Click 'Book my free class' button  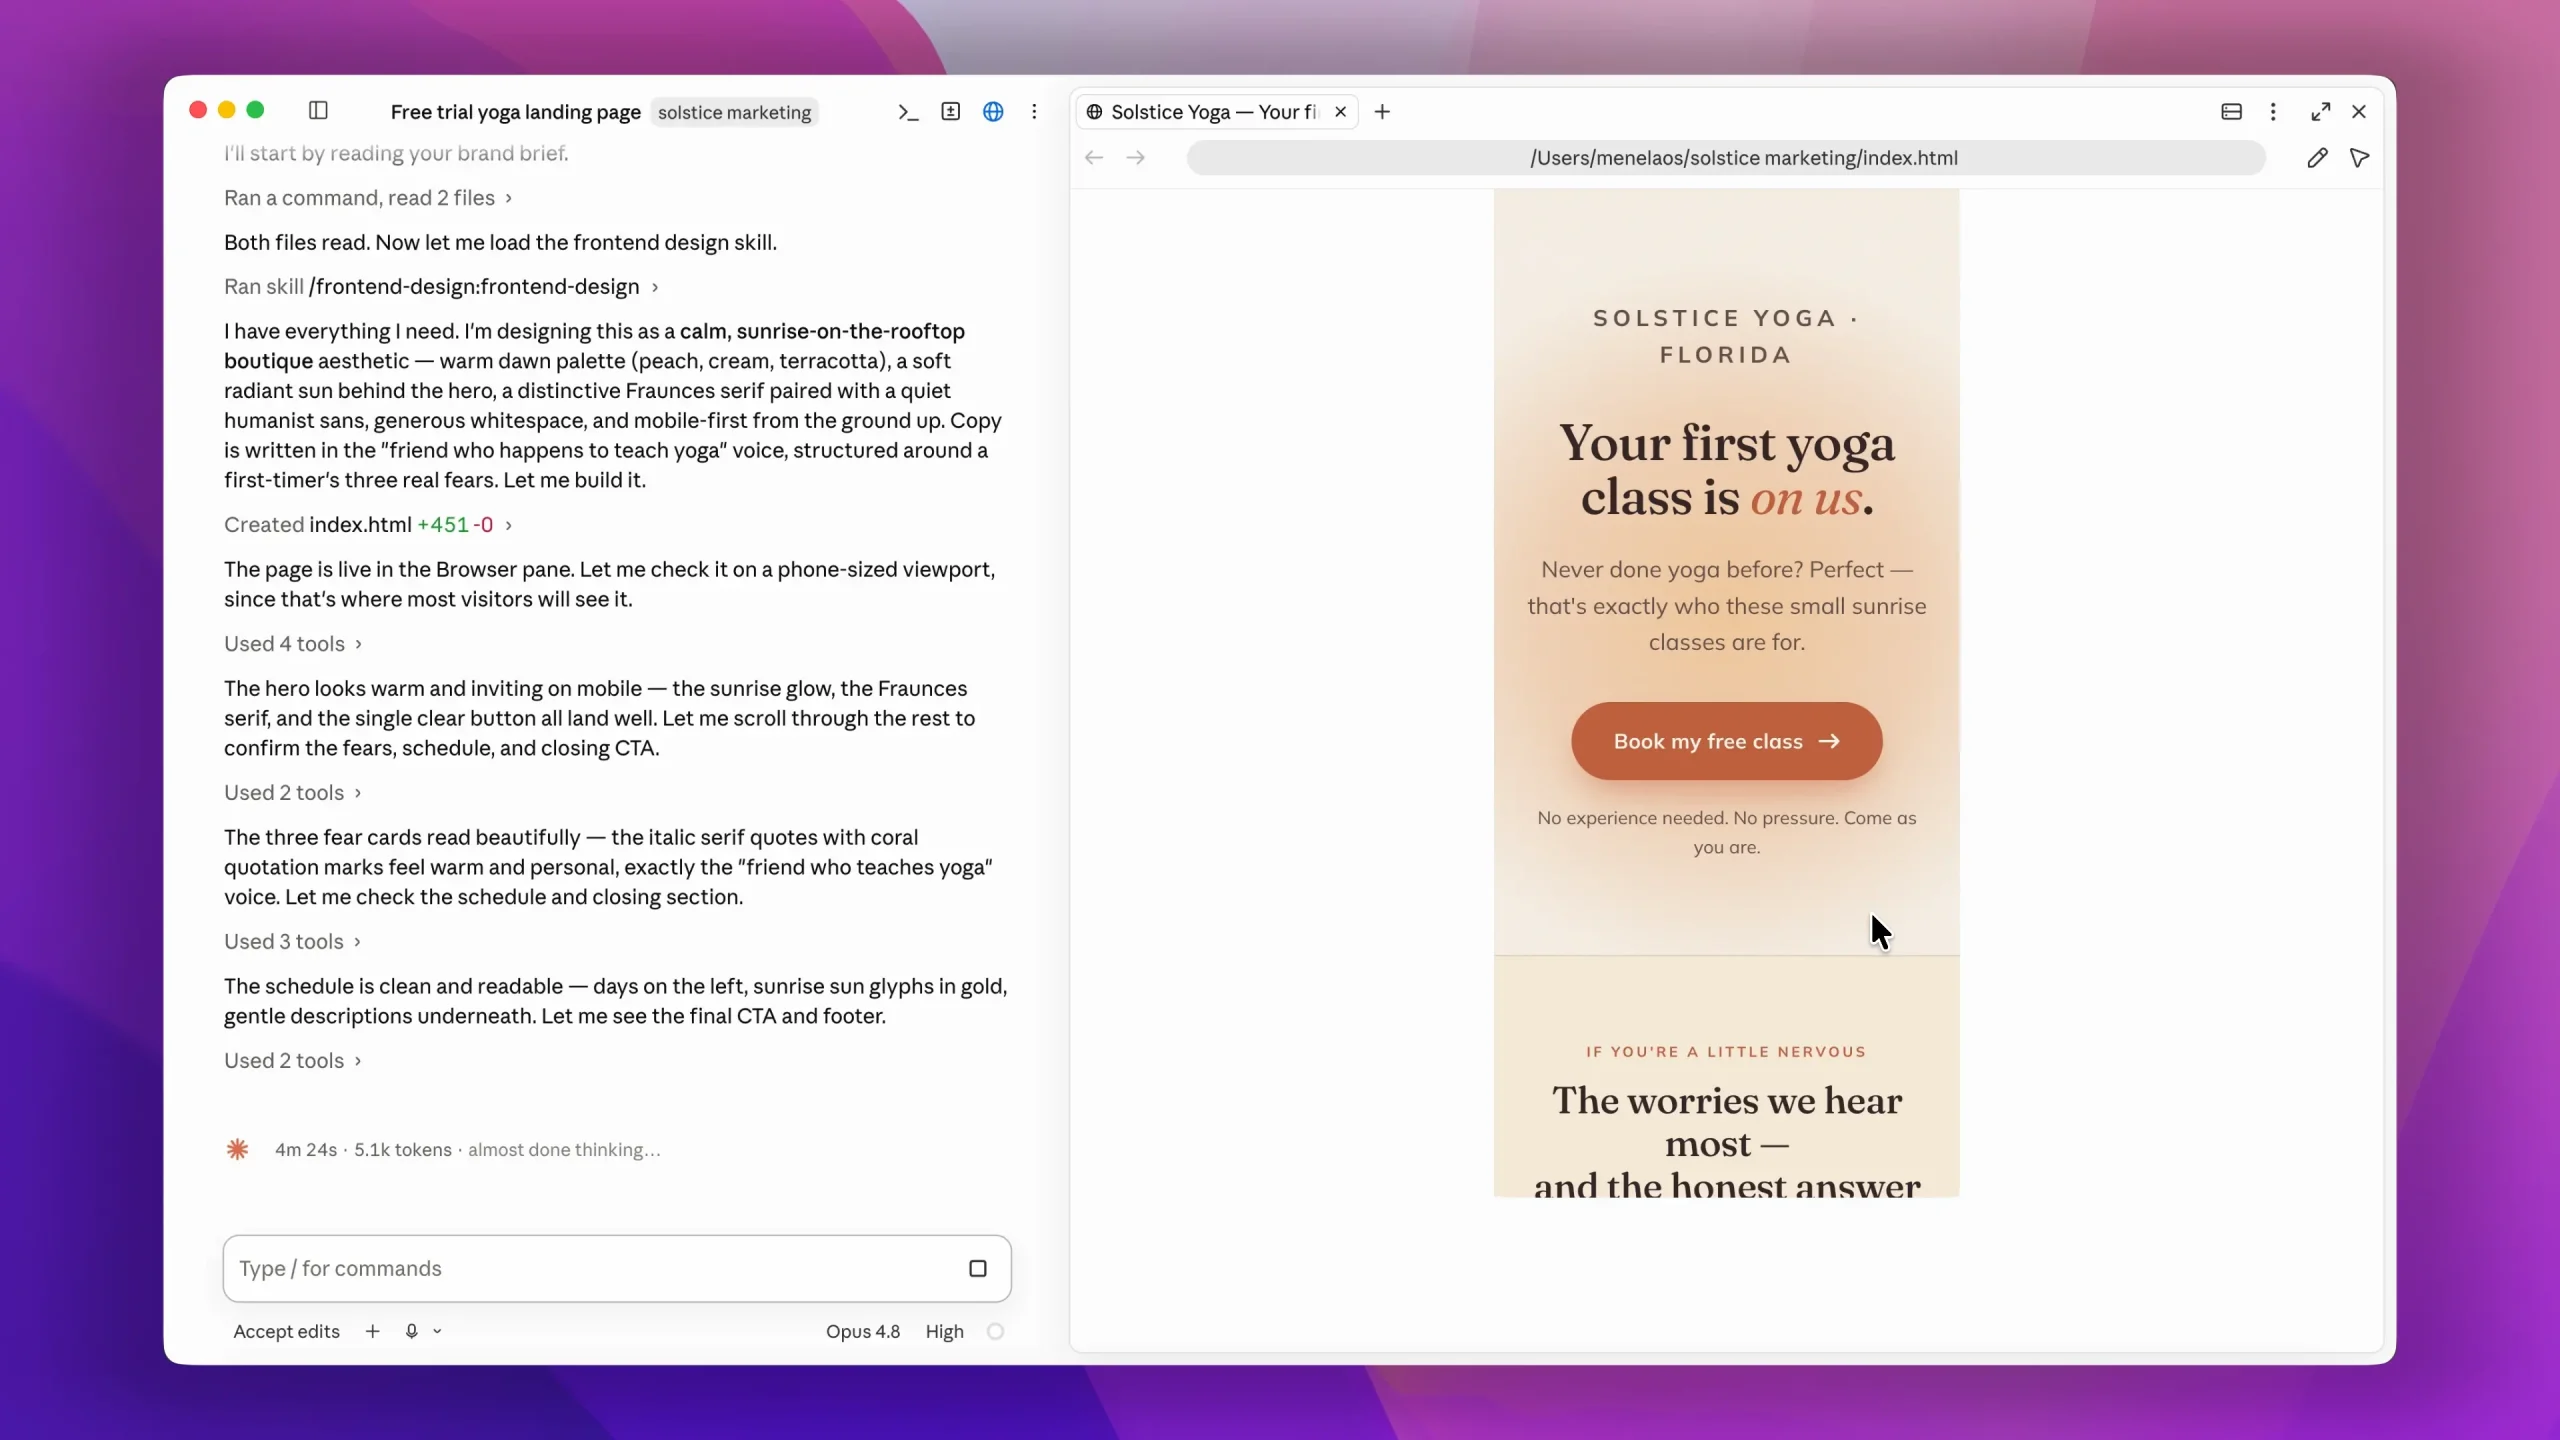click(1726, 741)
